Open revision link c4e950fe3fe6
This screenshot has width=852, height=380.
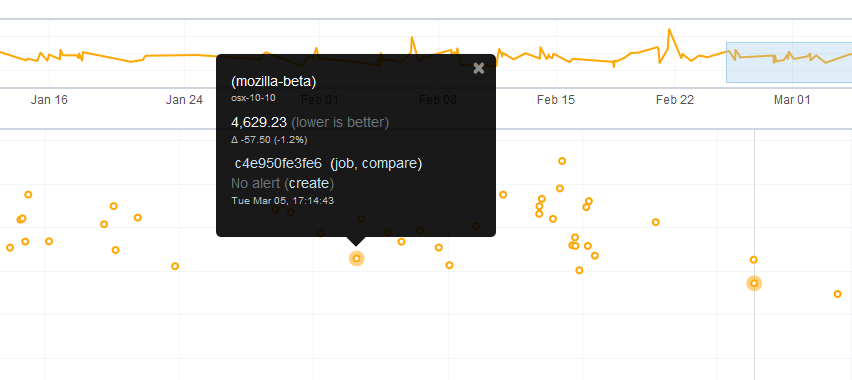(x=278, y=163)
